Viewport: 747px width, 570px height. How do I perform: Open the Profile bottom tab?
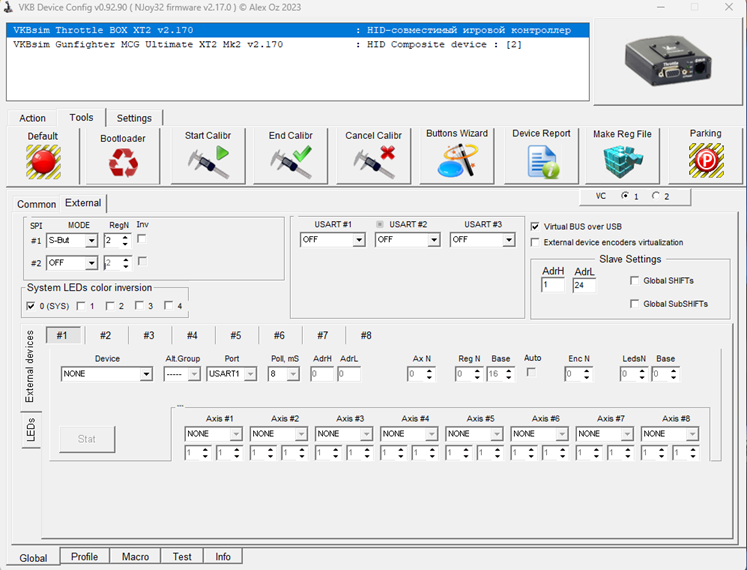85,557
